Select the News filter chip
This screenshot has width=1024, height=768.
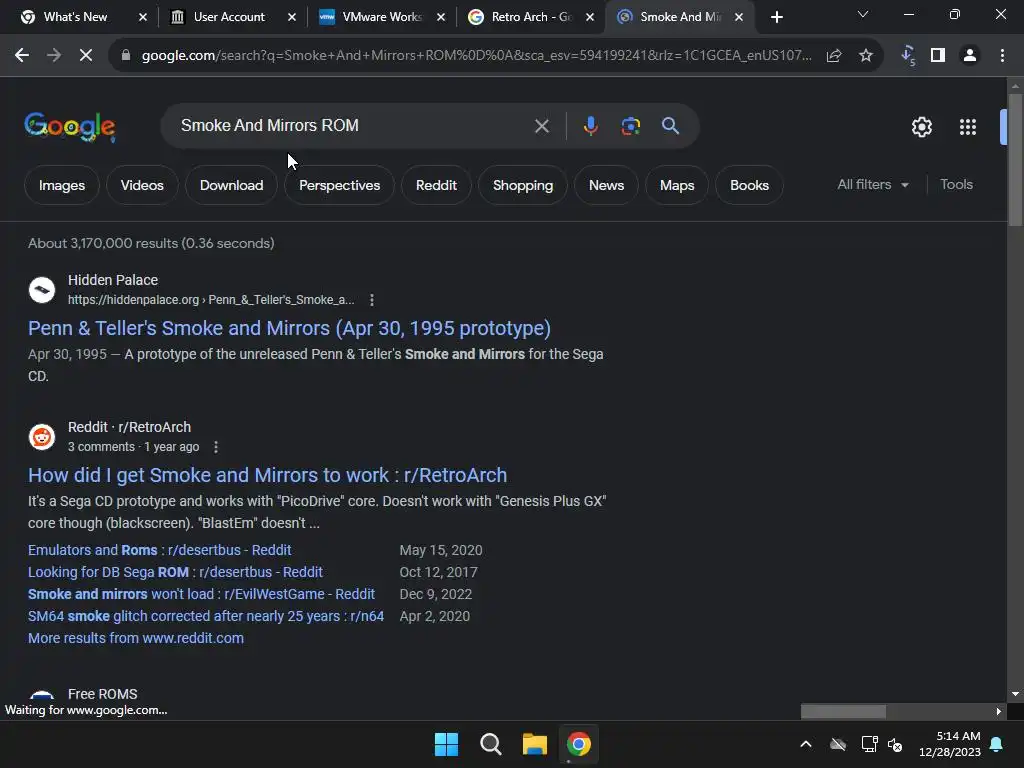click(606, 185)
